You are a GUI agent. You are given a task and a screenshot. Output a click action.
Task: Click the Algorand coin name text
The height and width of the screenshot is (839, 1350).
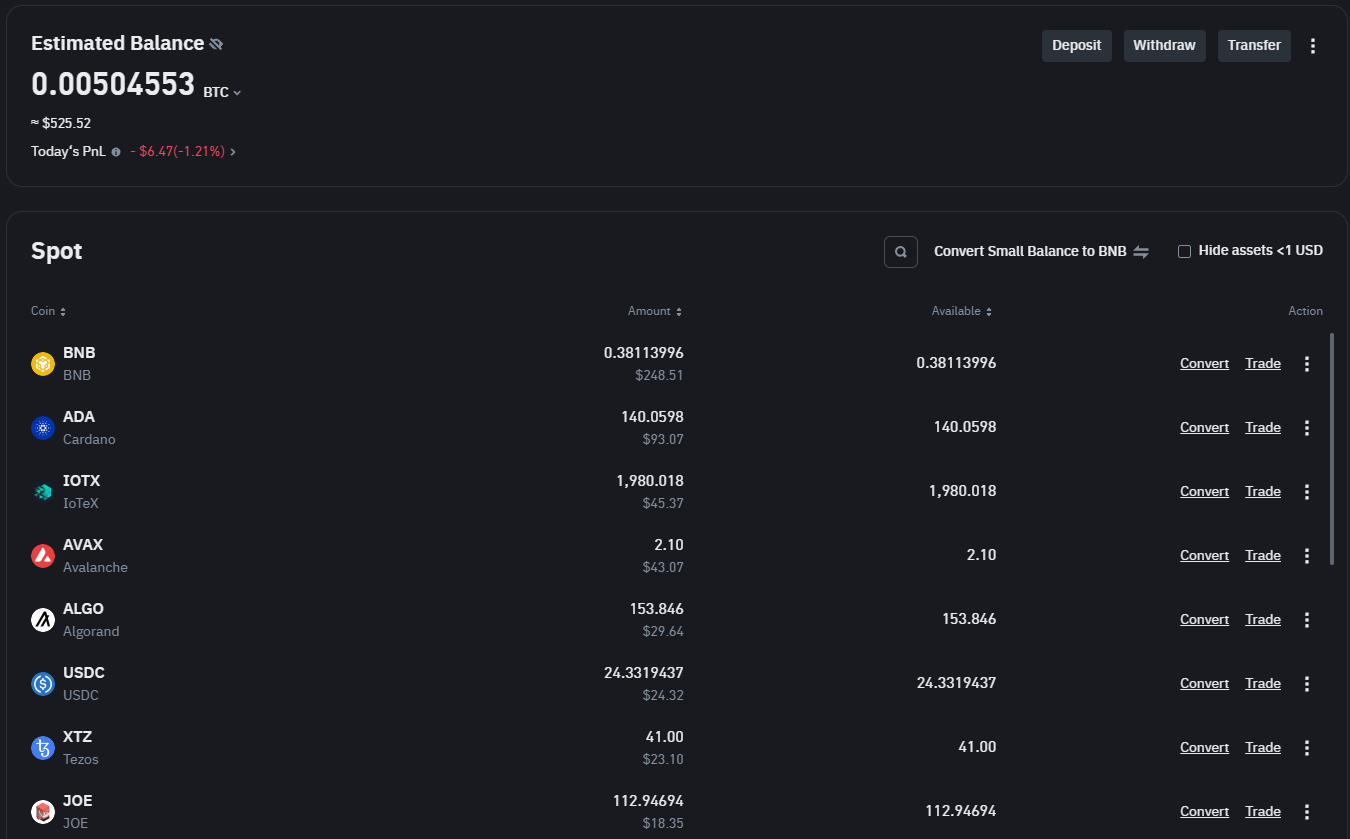(91, 632)
